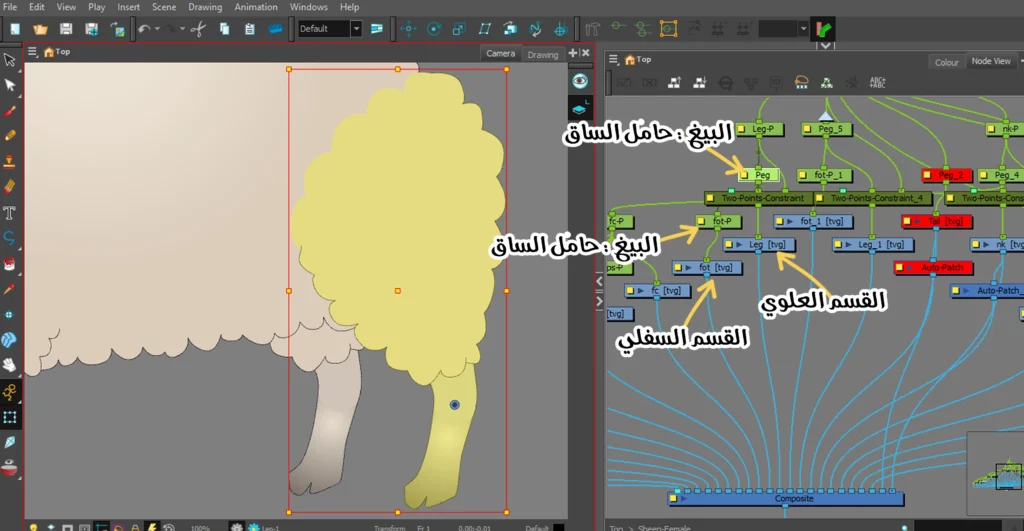1024x531 pixels.
Task: Open the Undo history dropdown arrow
Action: pos(157,29)
